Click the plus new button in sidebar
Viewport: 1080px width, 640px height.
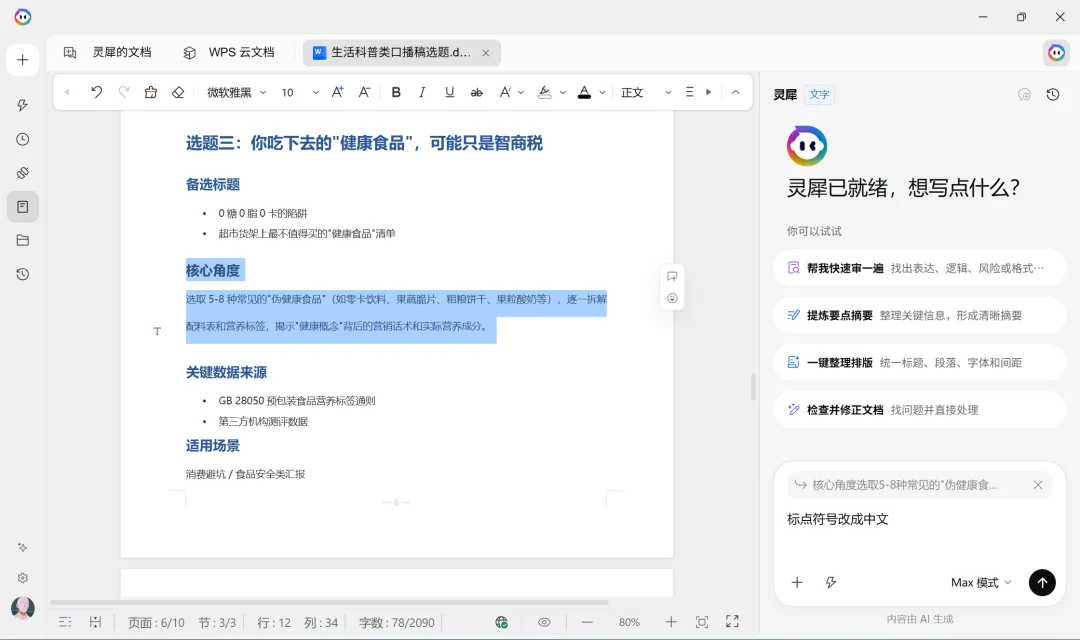[x=23, y=60]
